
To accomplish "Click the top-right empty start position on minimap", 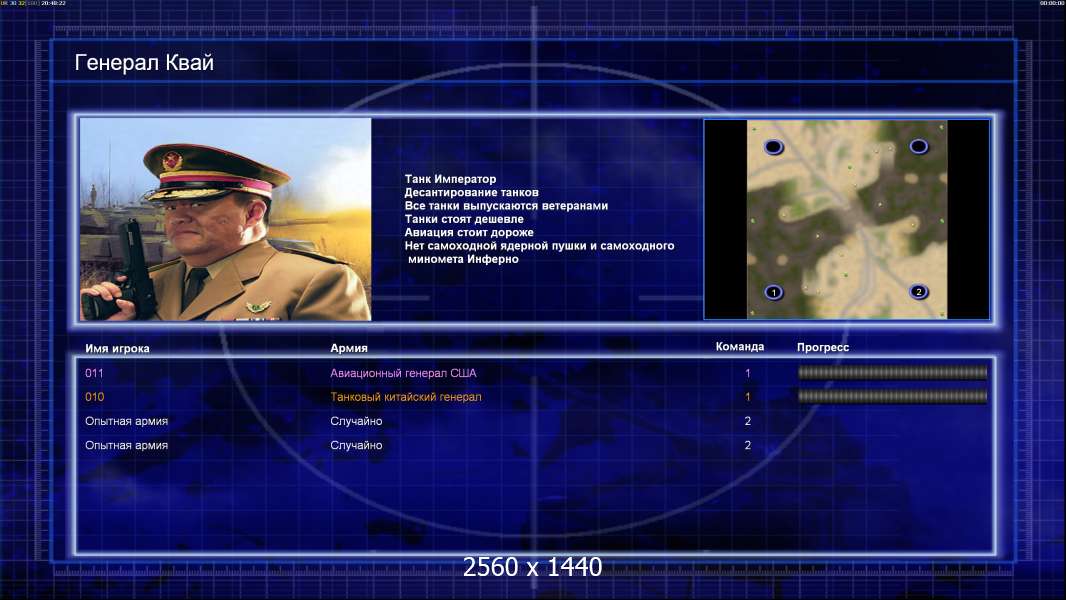I will 918,146.
